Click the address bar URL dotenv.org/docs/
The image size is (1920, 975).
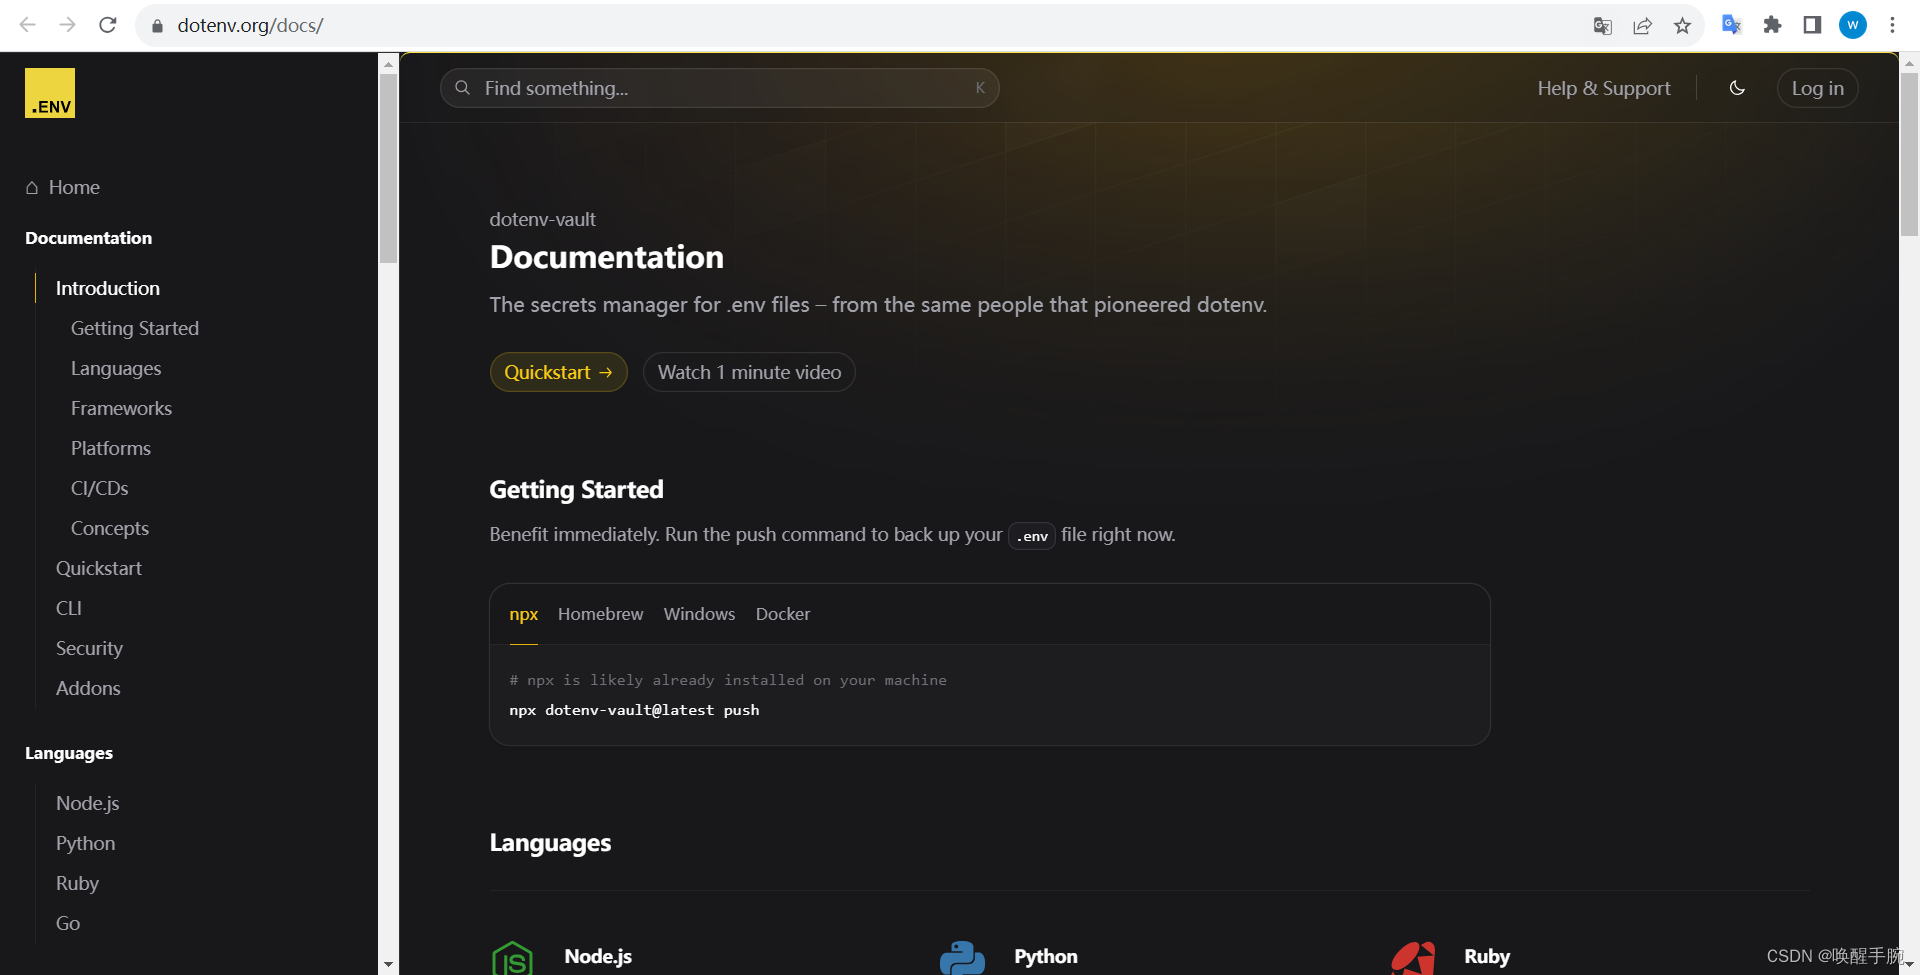pyautogui.click(x=250, y=26)
